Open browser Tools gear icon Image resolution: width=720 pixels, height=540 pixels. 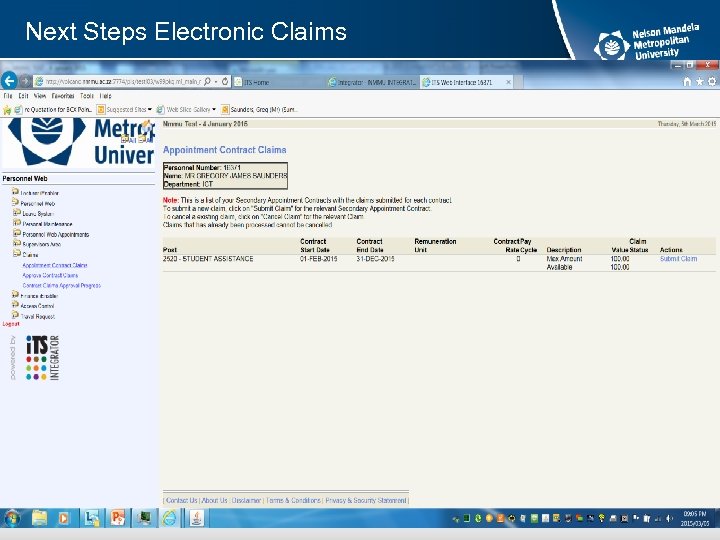[712, 82]
